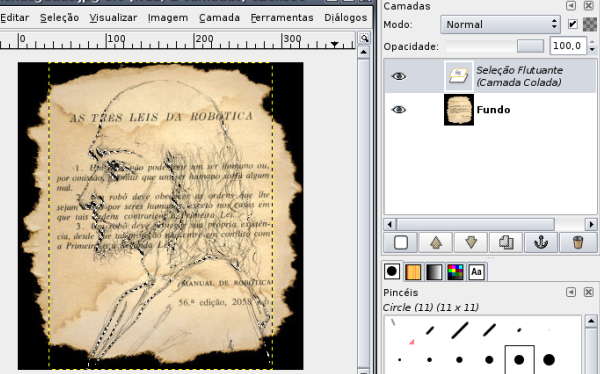Viewport: 600px width, 374px height.
Task: Lower the layer with the down arrow
Action: (x=471, y=242)
